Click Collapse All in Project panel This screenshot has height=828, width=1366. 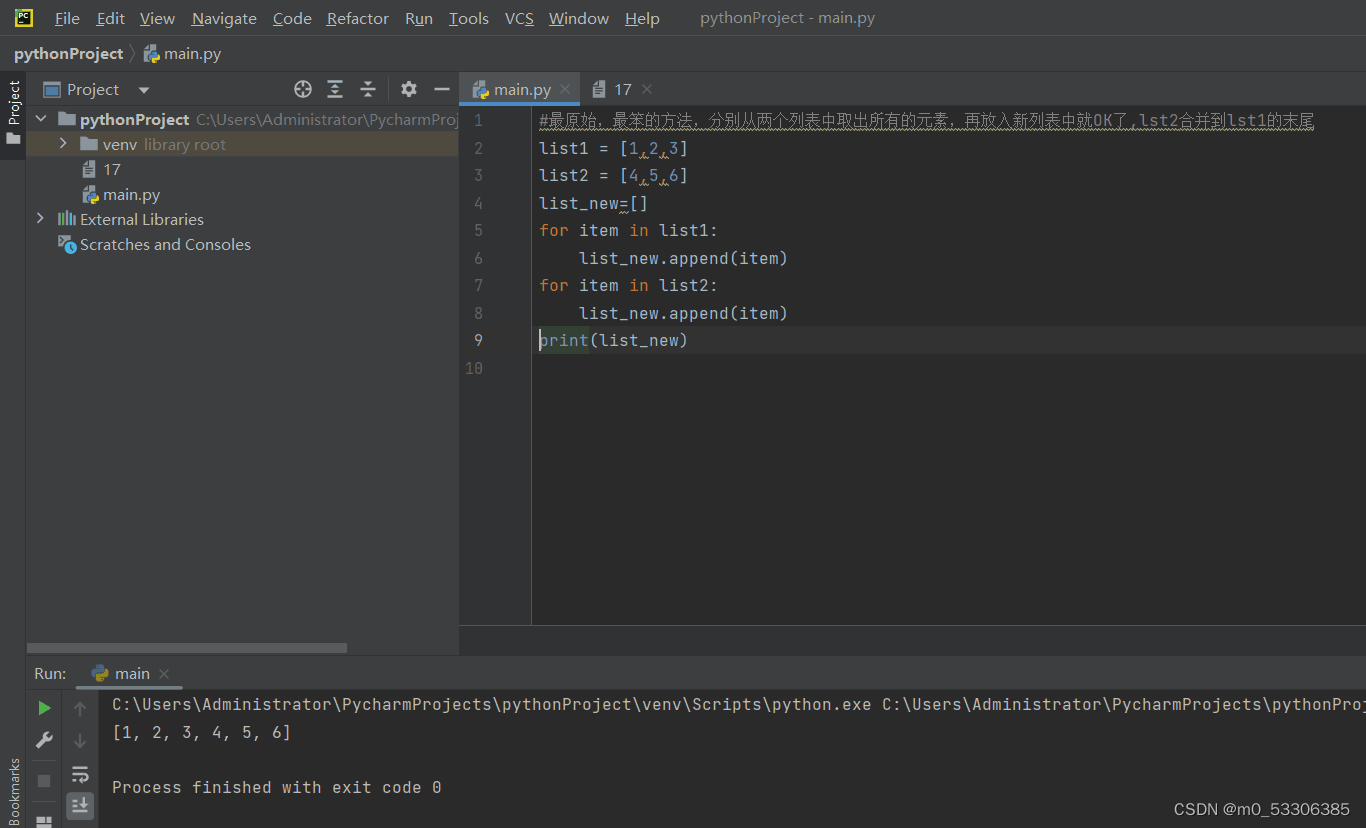(x=368, y=89)
